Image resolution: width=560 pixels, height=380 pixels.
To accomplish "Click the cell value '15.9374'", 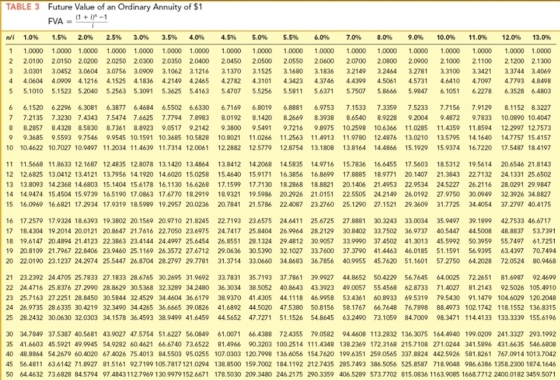I will pyautogui.click(x=448, y=148).
